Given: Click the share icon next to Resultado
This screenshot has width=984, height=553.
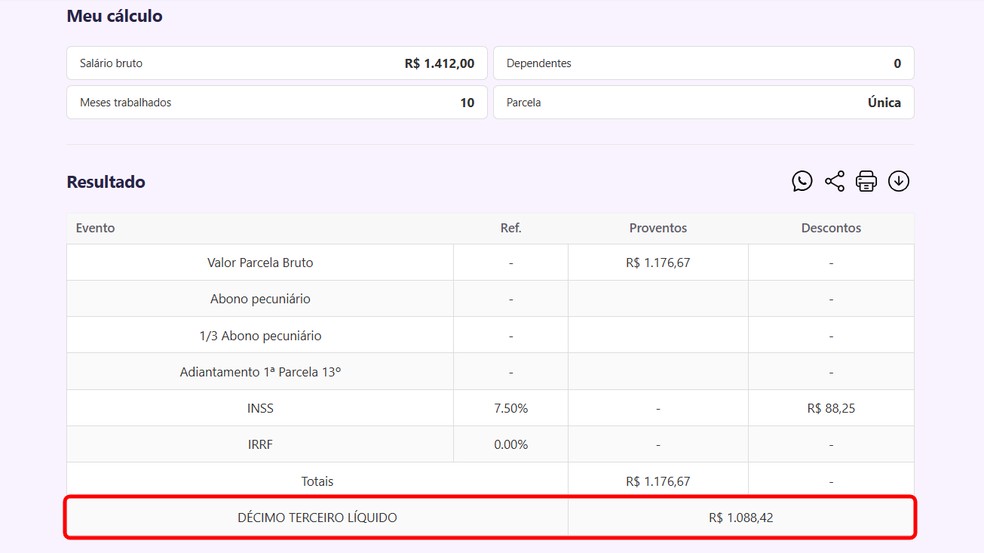Looking at the screenshot, I should click(834, 181).
